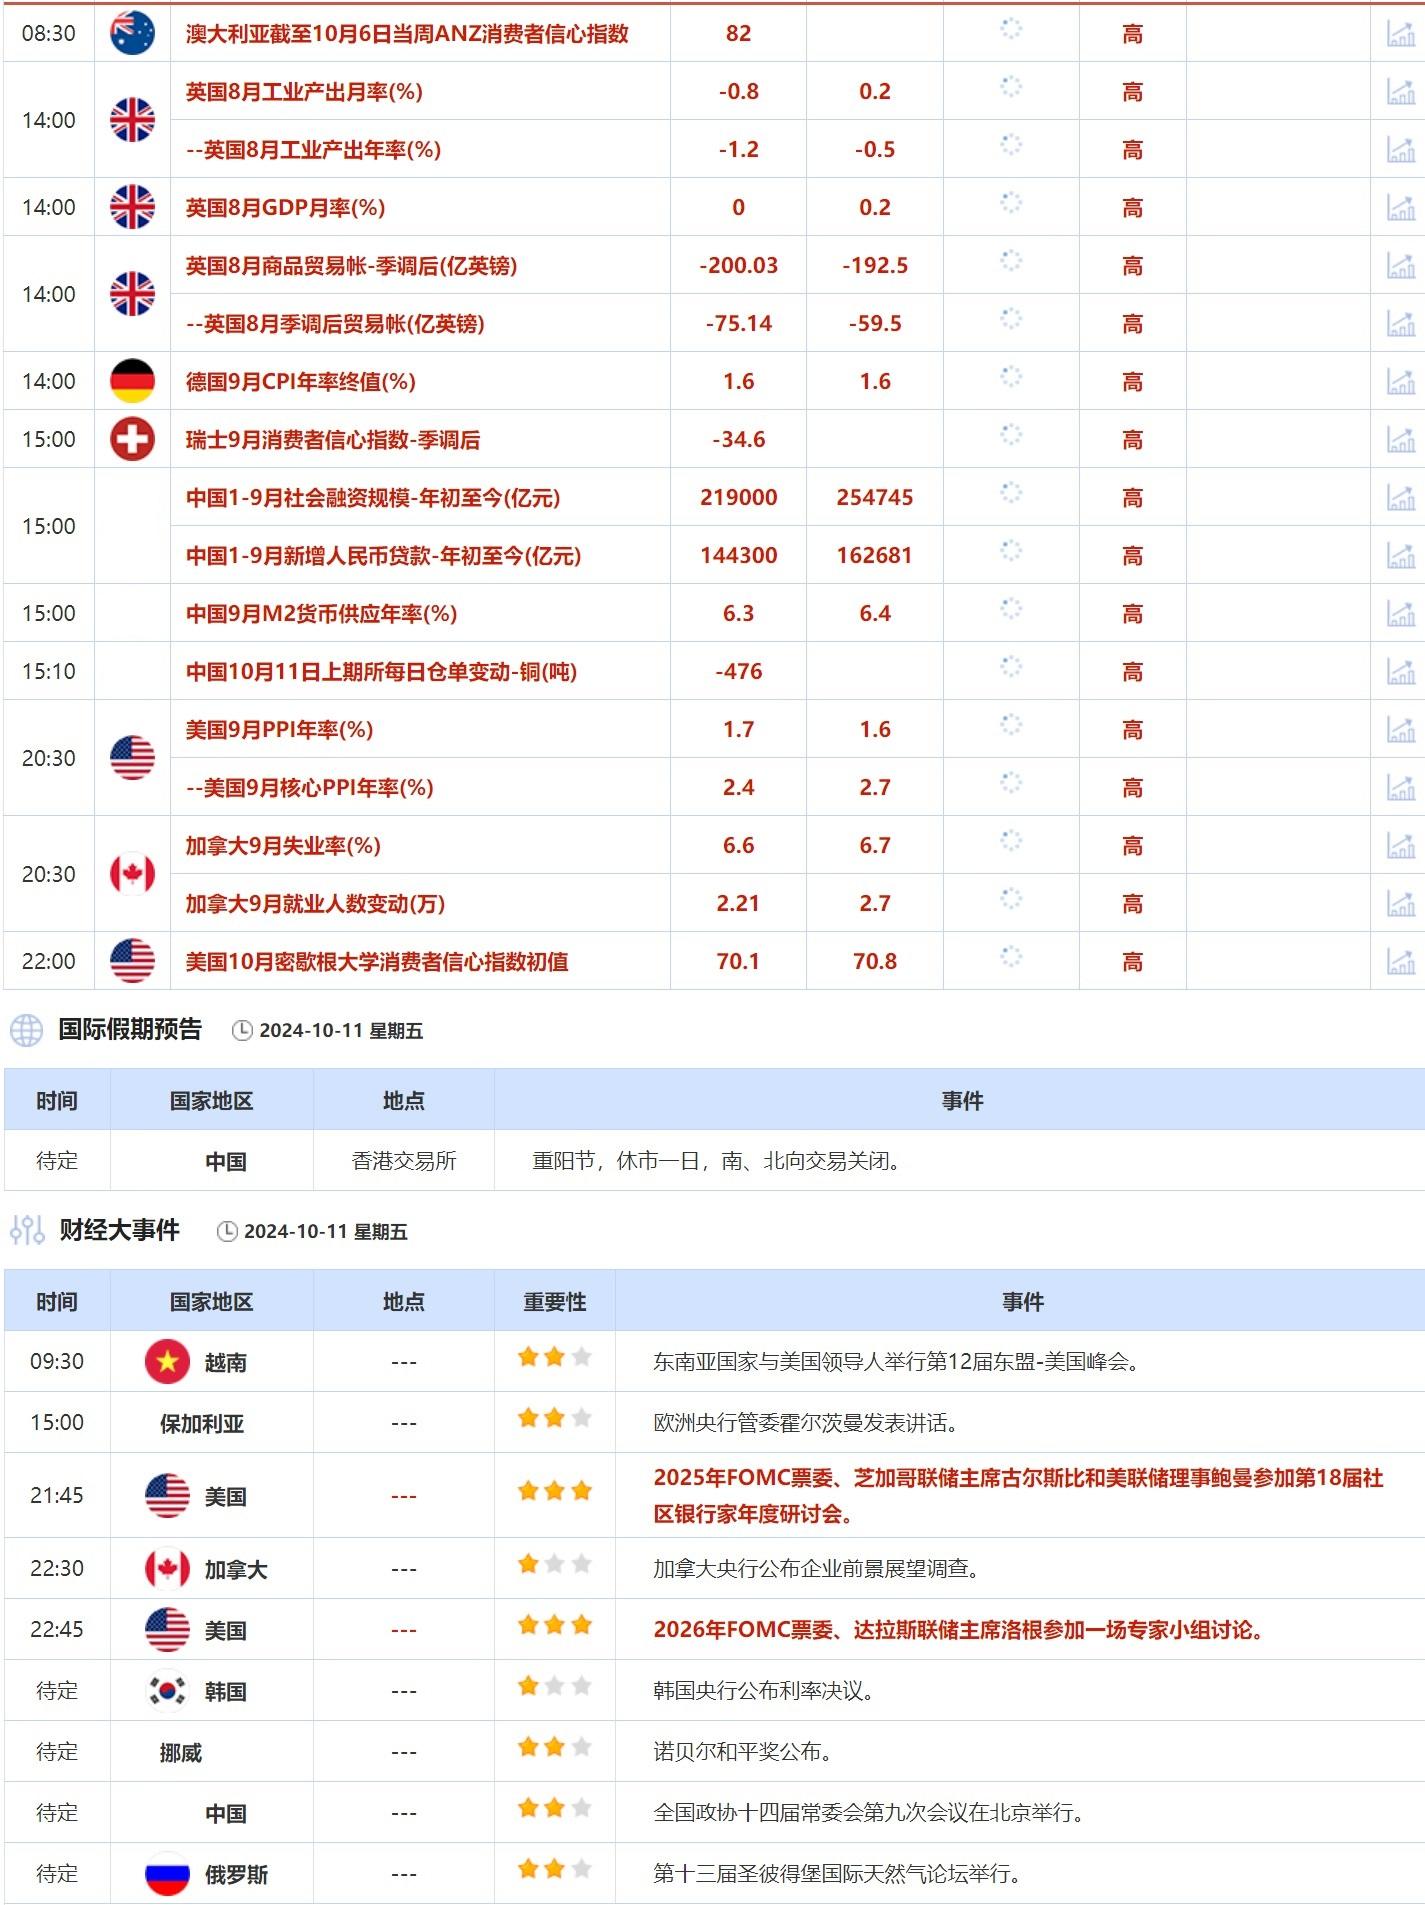The width and height of the screenshot is (1425, 1905).
Task: Open chart icon for UK August GDP monthly rate
Action: click(x=1400, y=208)
